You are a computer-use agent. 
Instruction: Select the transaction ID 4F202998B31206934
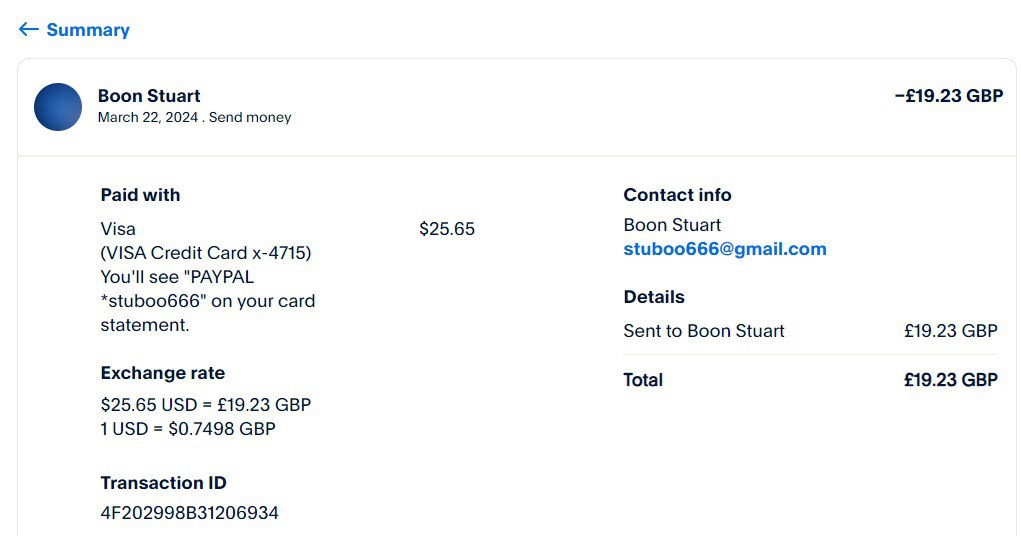pyautogui.click(x=189, y=513)
